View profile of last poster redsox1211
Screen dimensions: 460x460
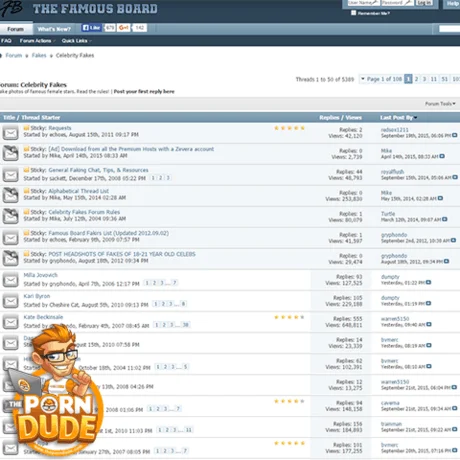pyautogui.click(x=395, y=130)
